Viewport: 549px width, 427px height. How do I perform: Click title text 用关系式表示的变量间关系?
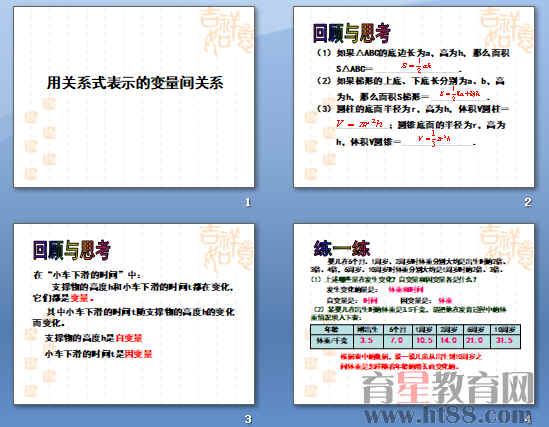[x=135, y=83]
